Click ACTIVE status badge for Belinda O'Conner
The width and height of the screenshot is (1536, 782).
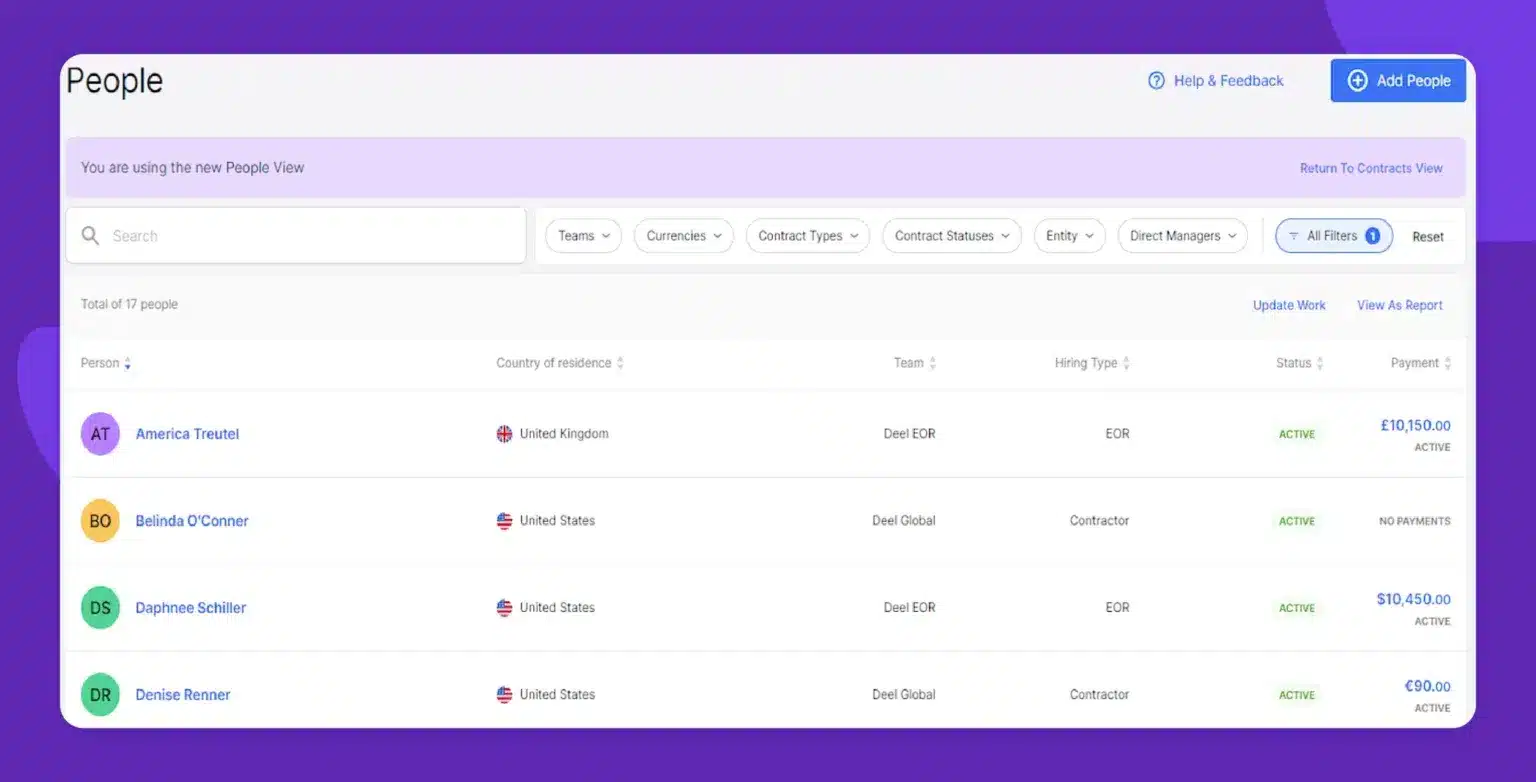point(1297,521)
